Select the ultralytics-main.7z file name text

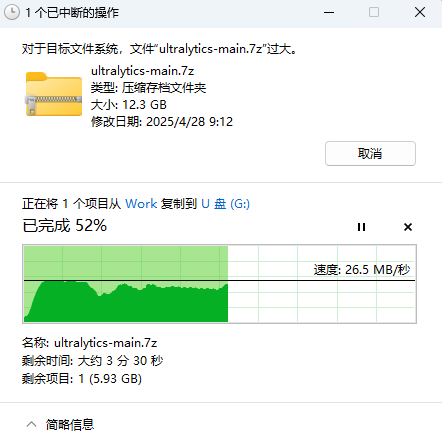[143, 71]
